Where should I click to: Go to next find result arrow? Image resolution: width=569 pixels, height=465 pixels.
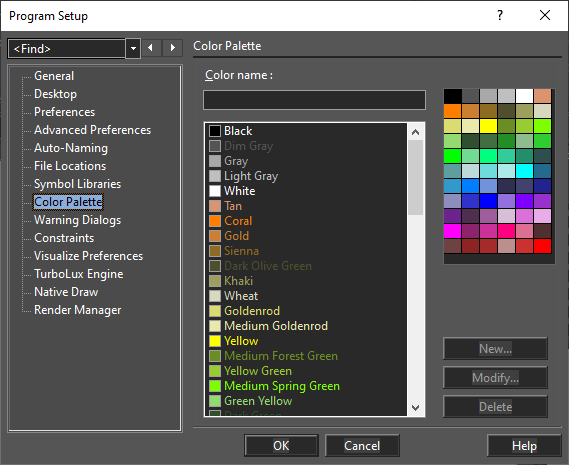coord(173,48)
